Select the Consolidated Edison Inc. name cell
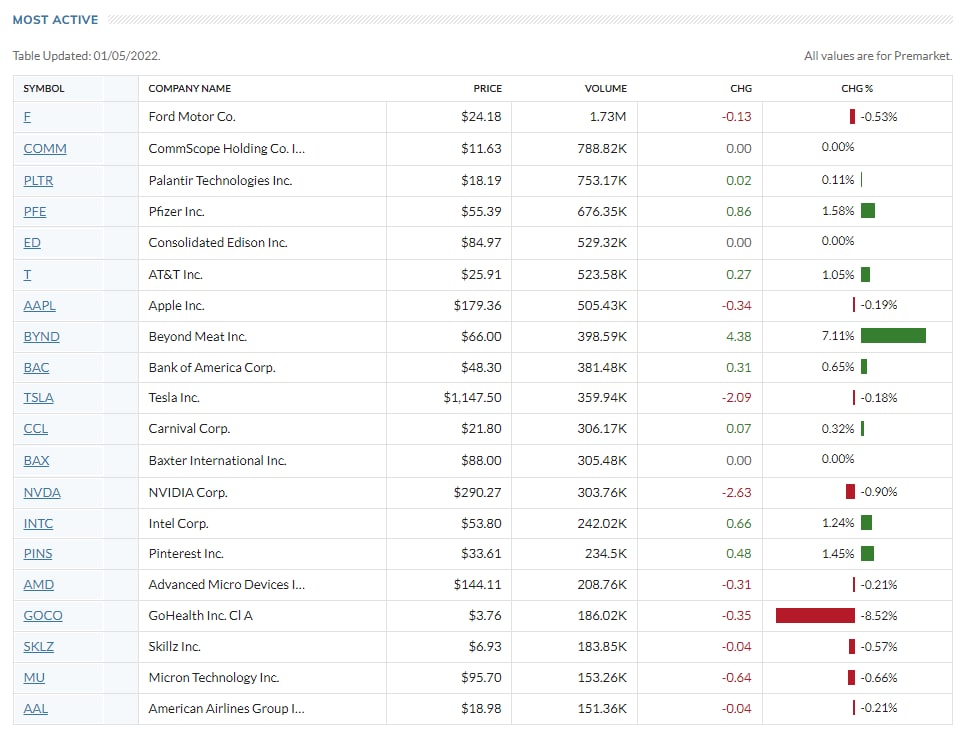965x736 pixels. pyautogui.click(x=218, y=243)
